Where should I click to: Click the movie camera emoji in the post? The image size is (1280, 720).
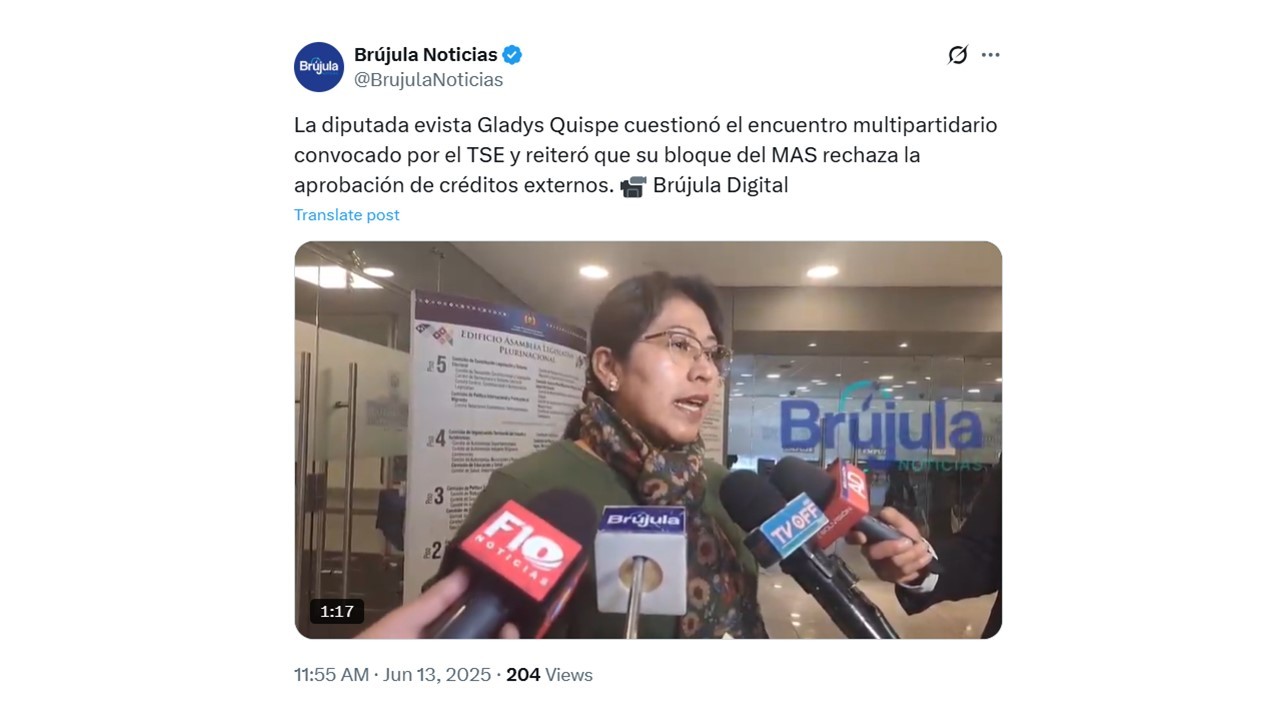coord(633,186)
